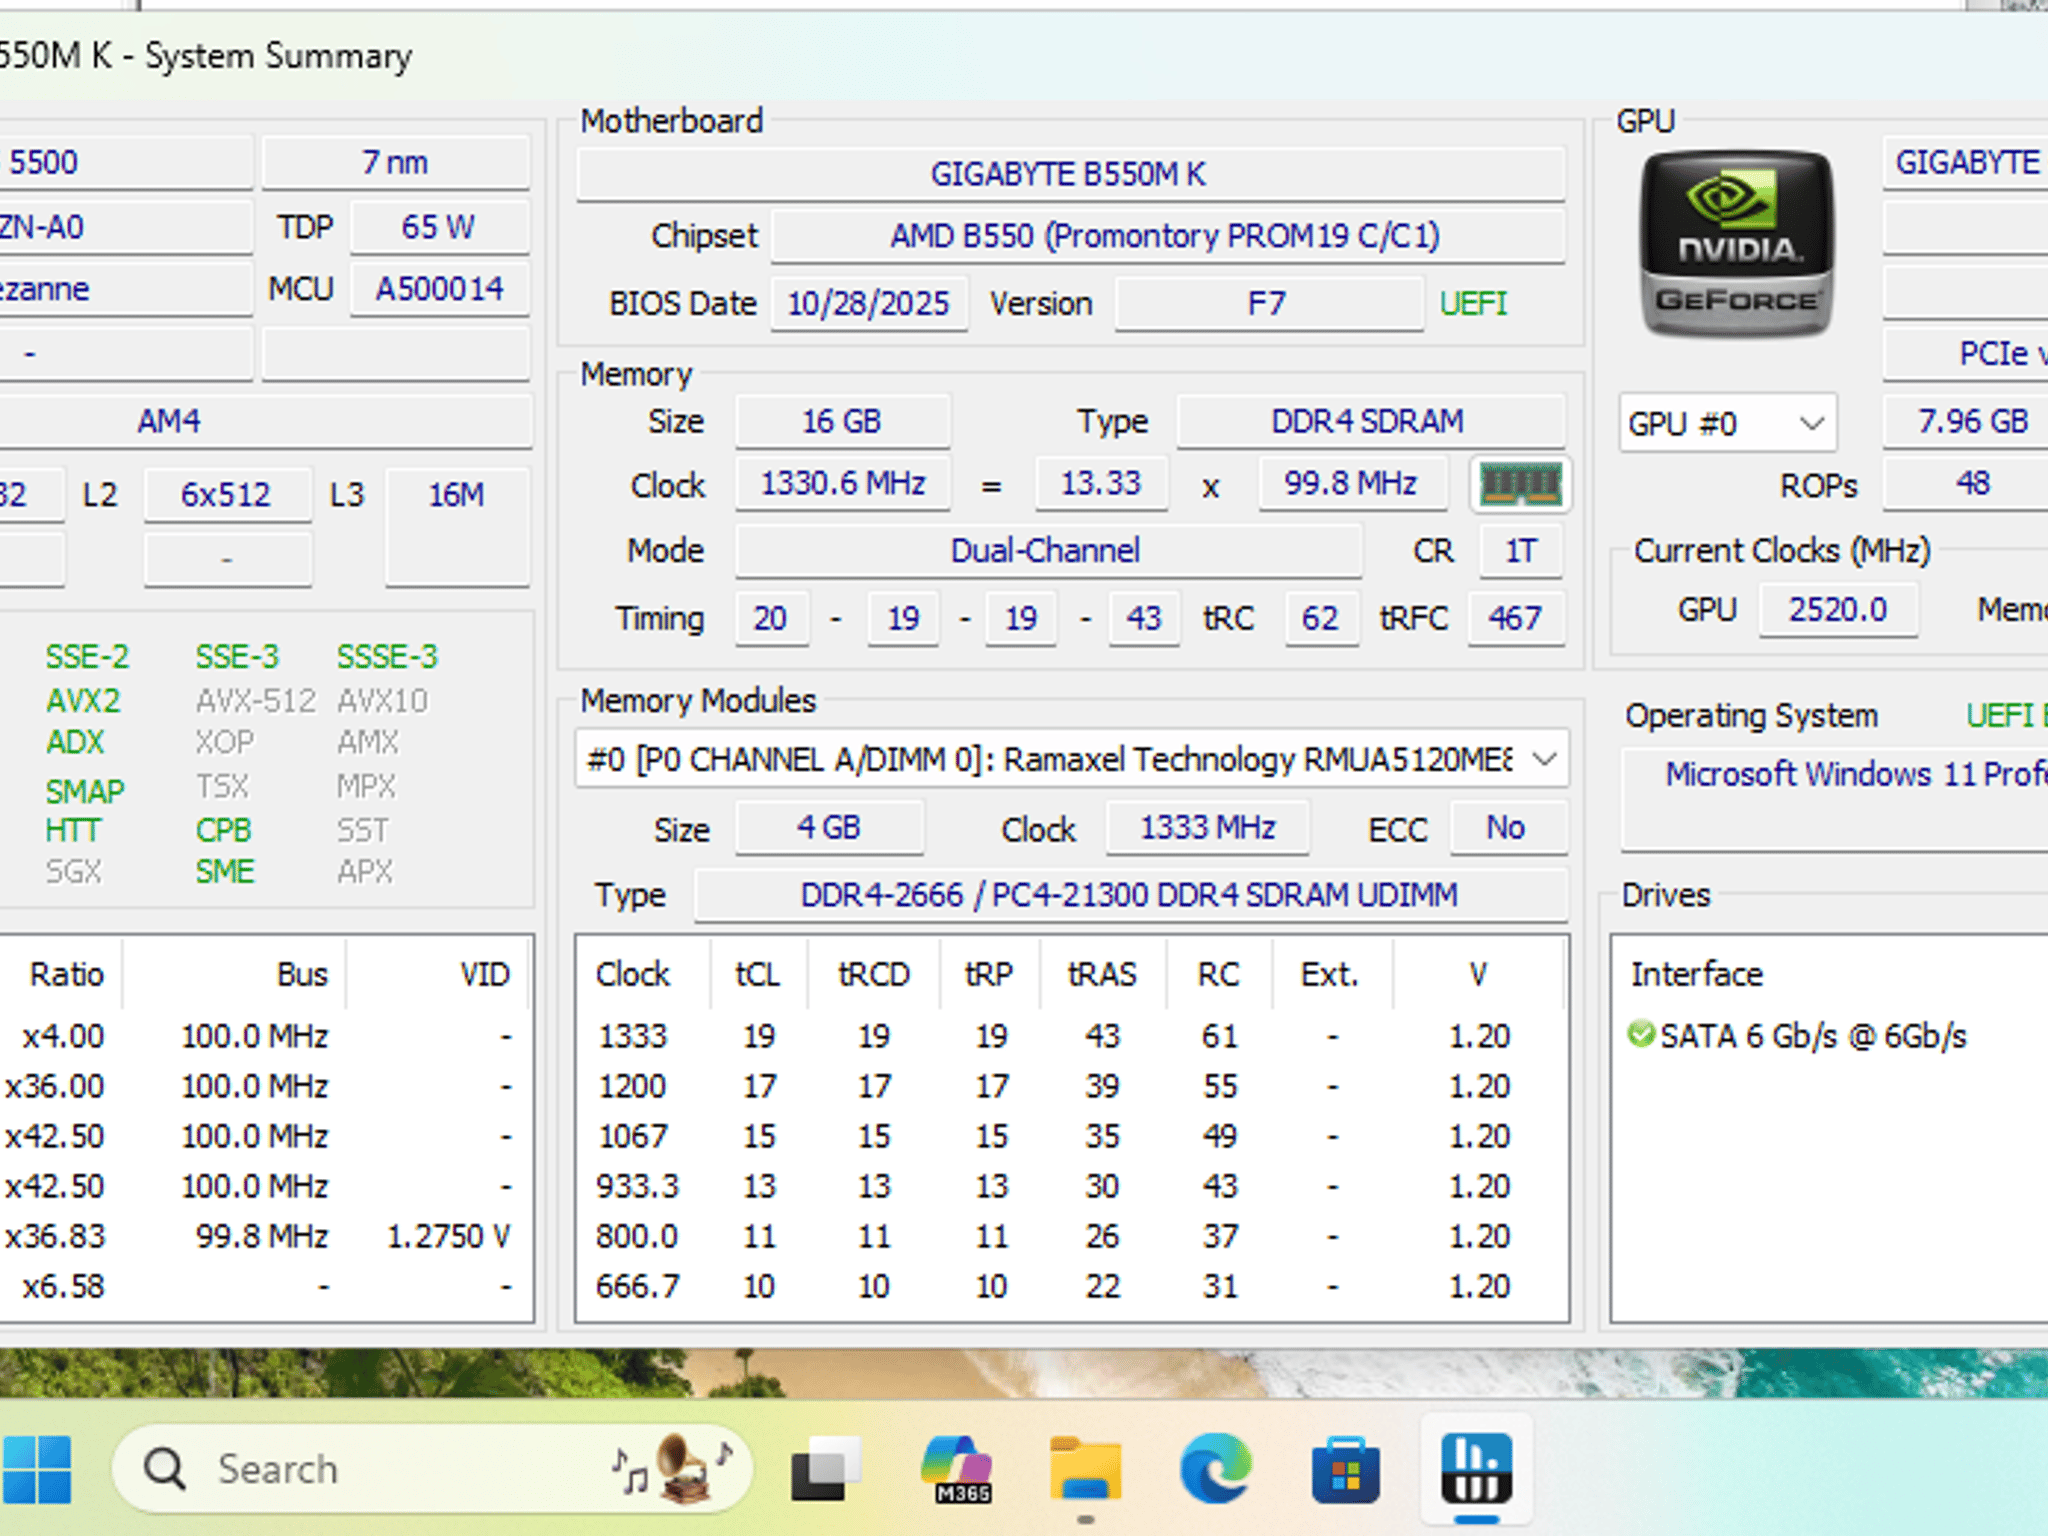This screenshot has width=2048, height=1536.
Task: Click the search magnifier icon
Action: [165, 1469]
